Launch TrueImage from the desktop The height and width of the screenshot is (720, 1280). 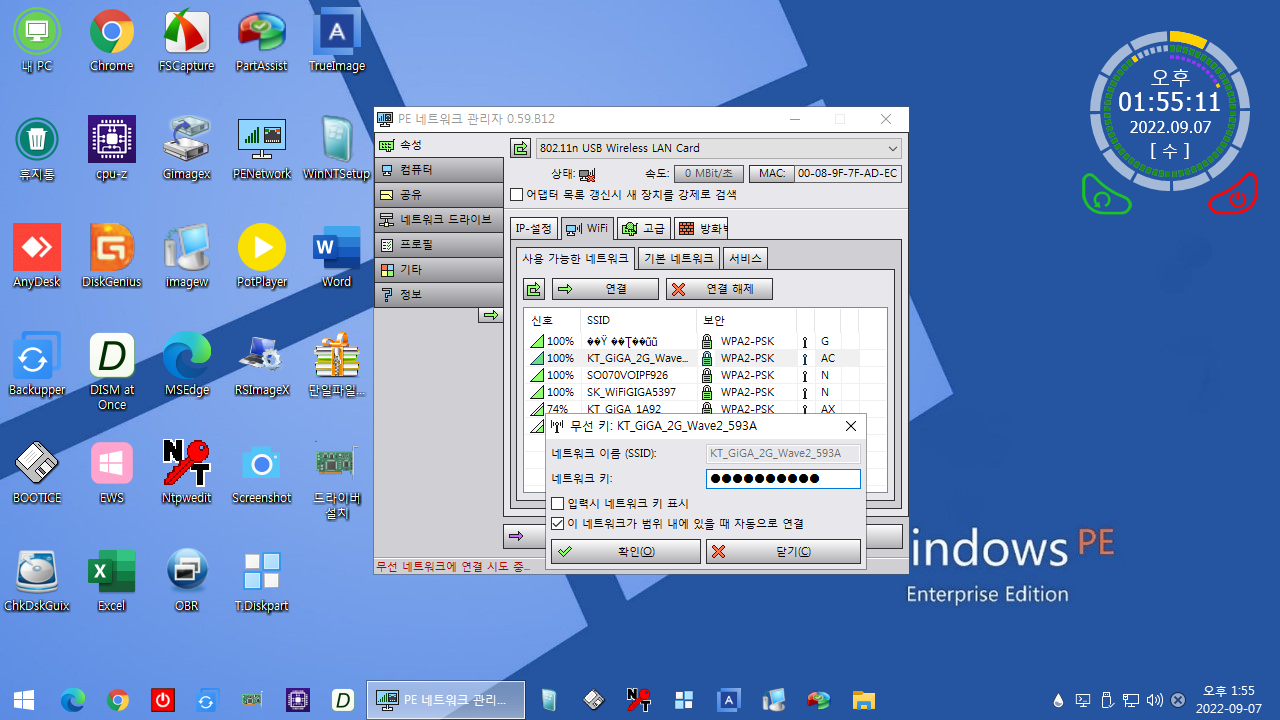(x=337, y=41)
